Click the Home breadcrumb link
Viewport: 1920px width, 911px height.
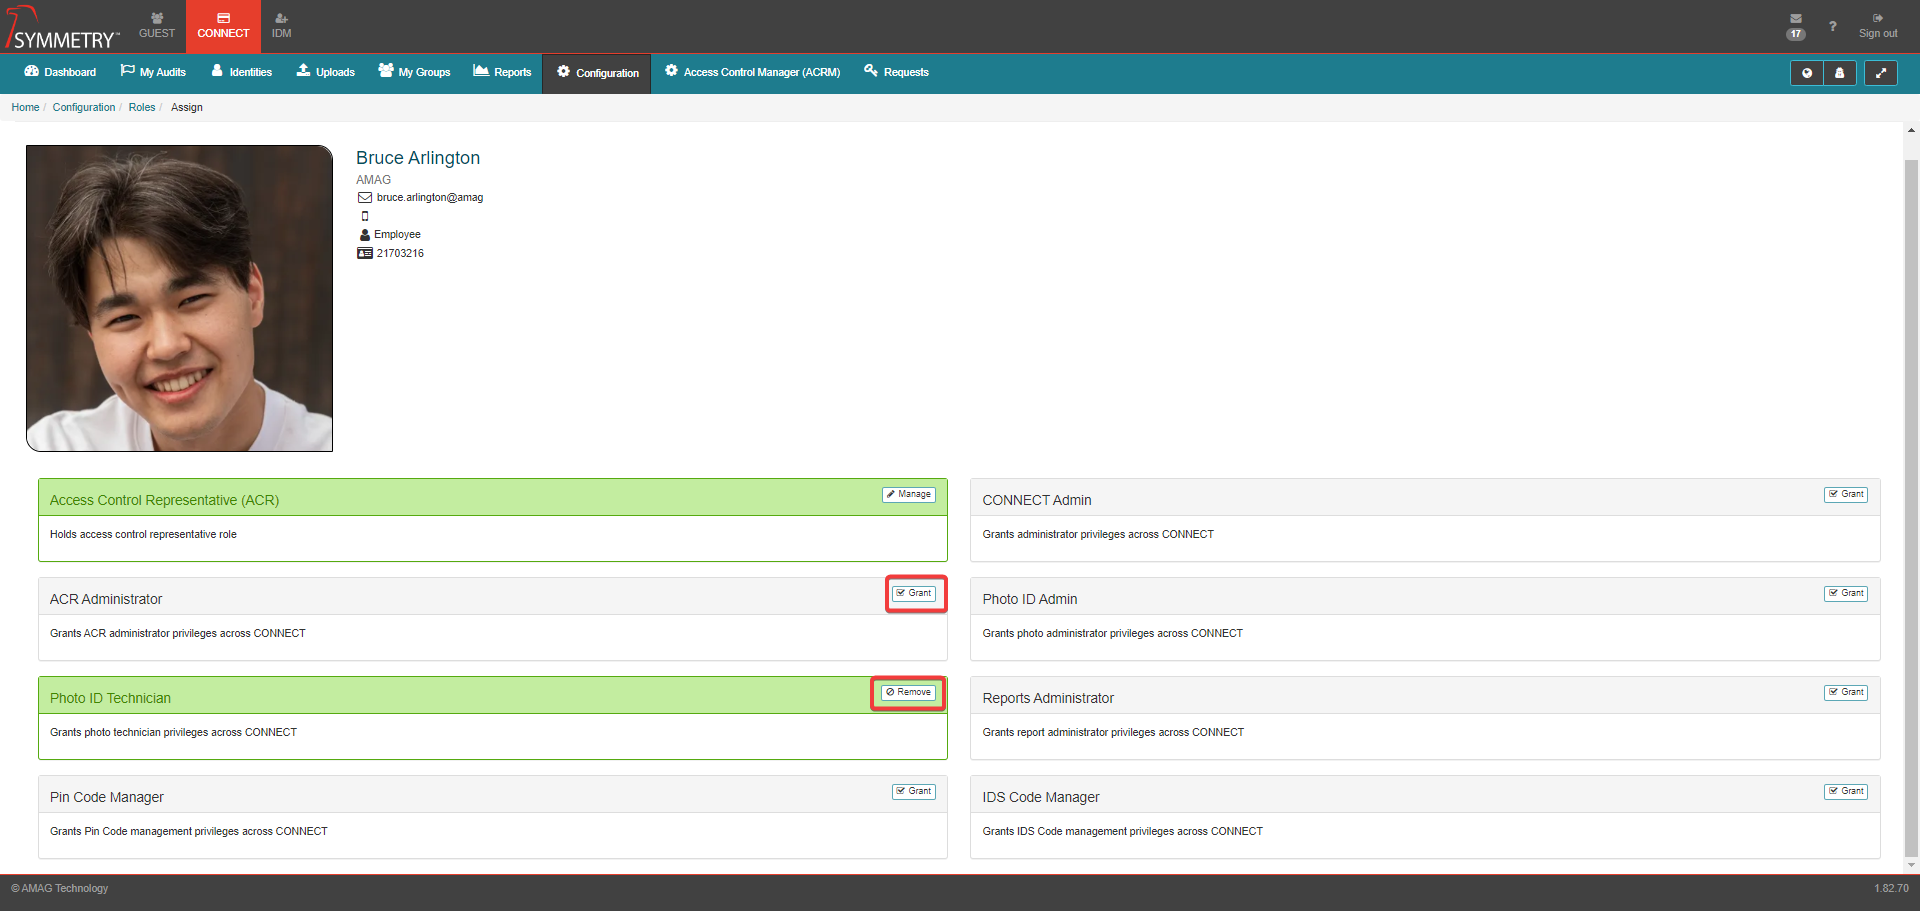coord(25,108)
